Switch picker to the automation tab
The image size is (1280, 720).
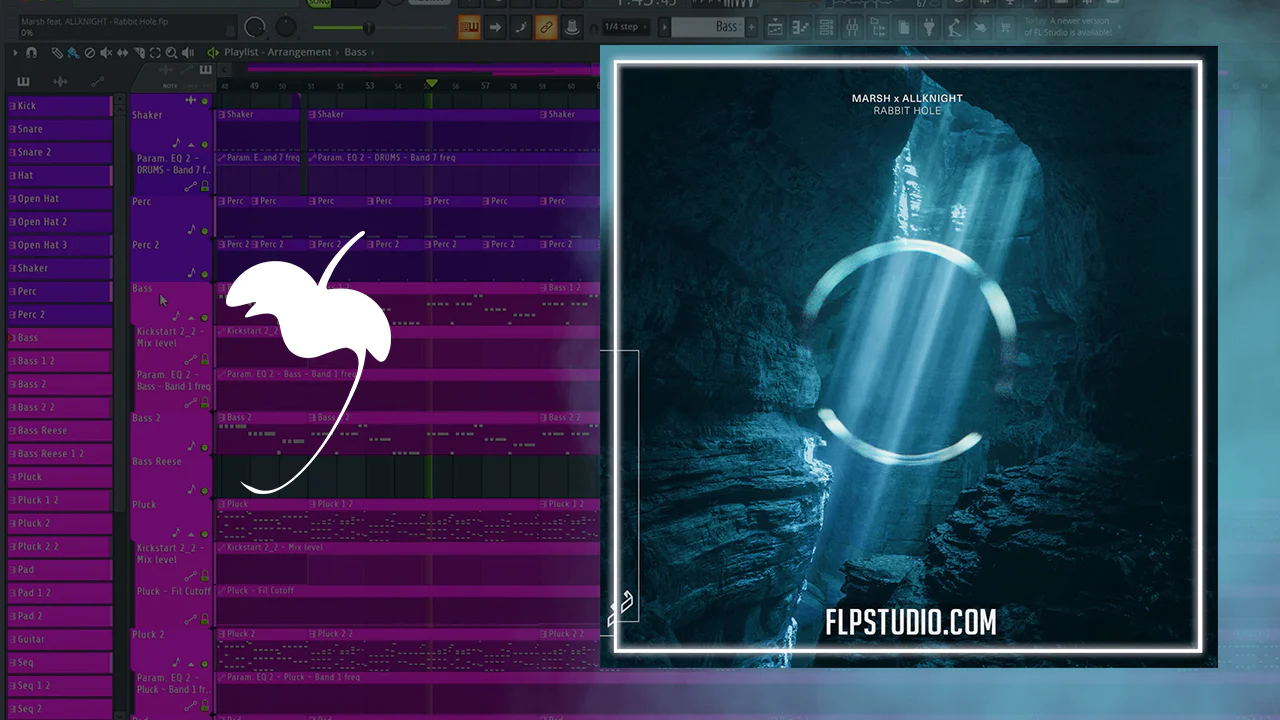point(97,81)
